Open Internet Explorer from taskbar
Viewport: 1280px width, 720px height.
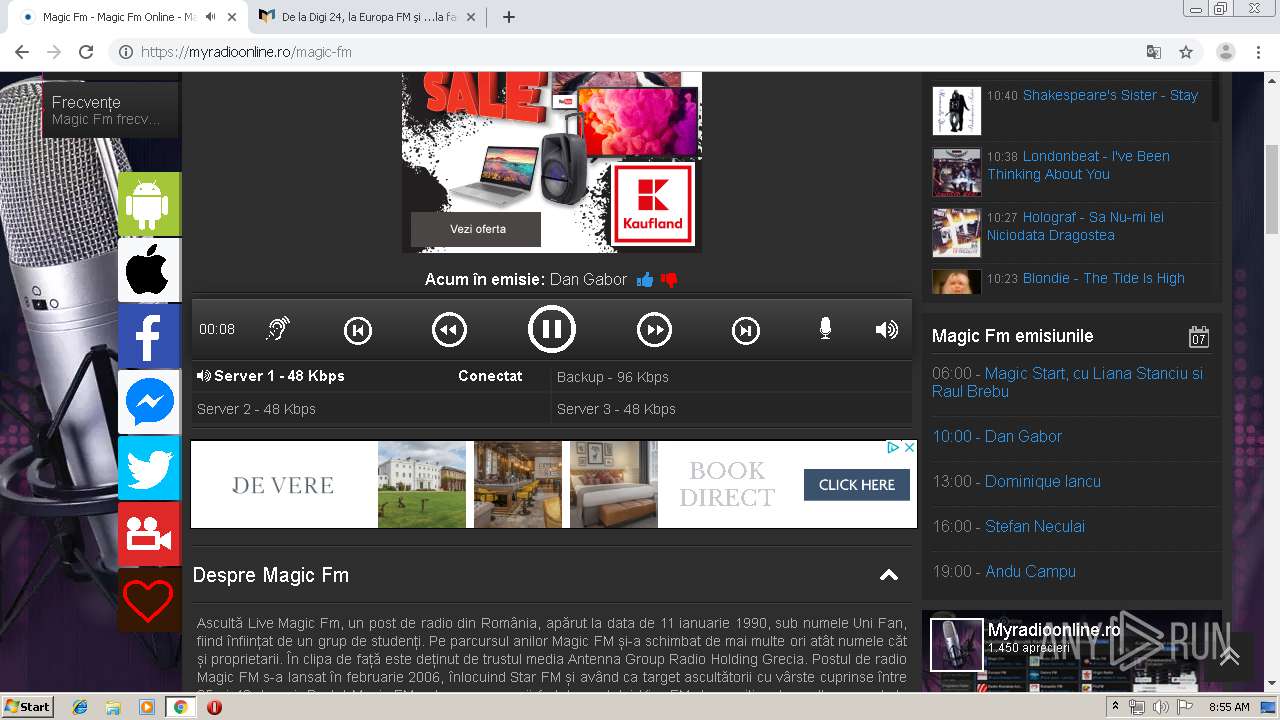[x=80, y=707]
